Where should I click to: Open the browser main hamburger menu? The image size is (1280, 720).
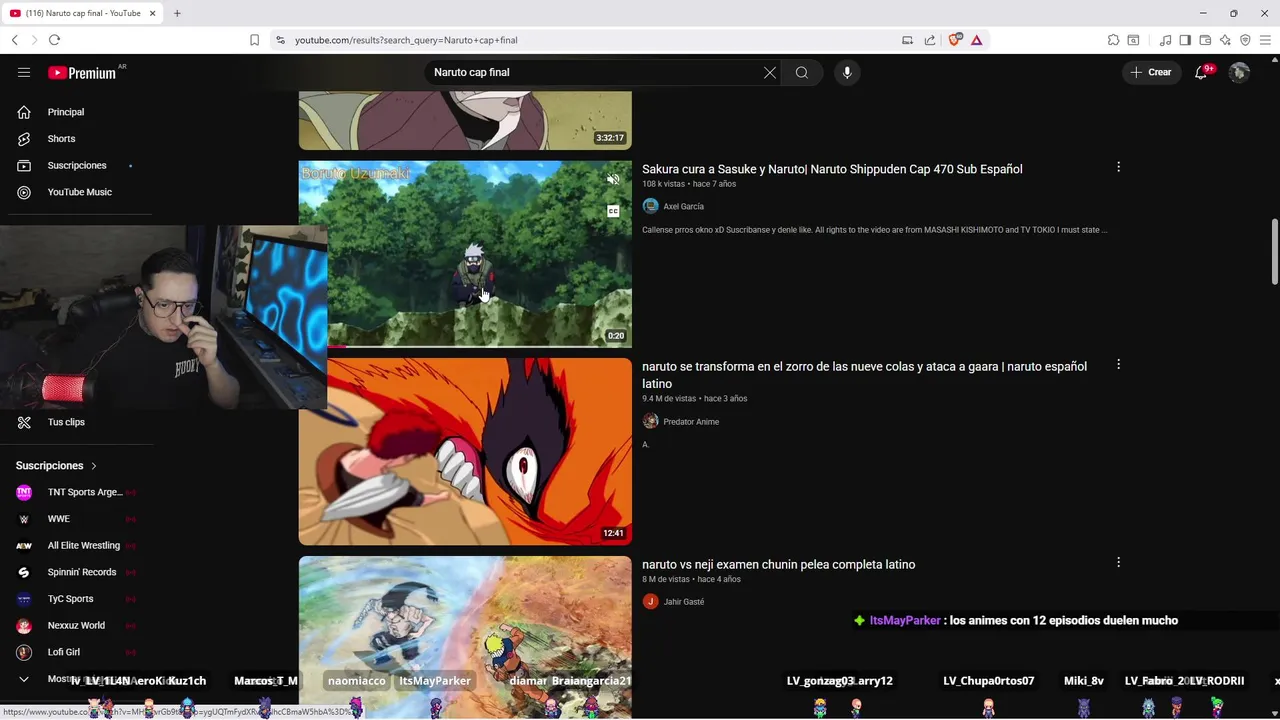pos(1265,40)
